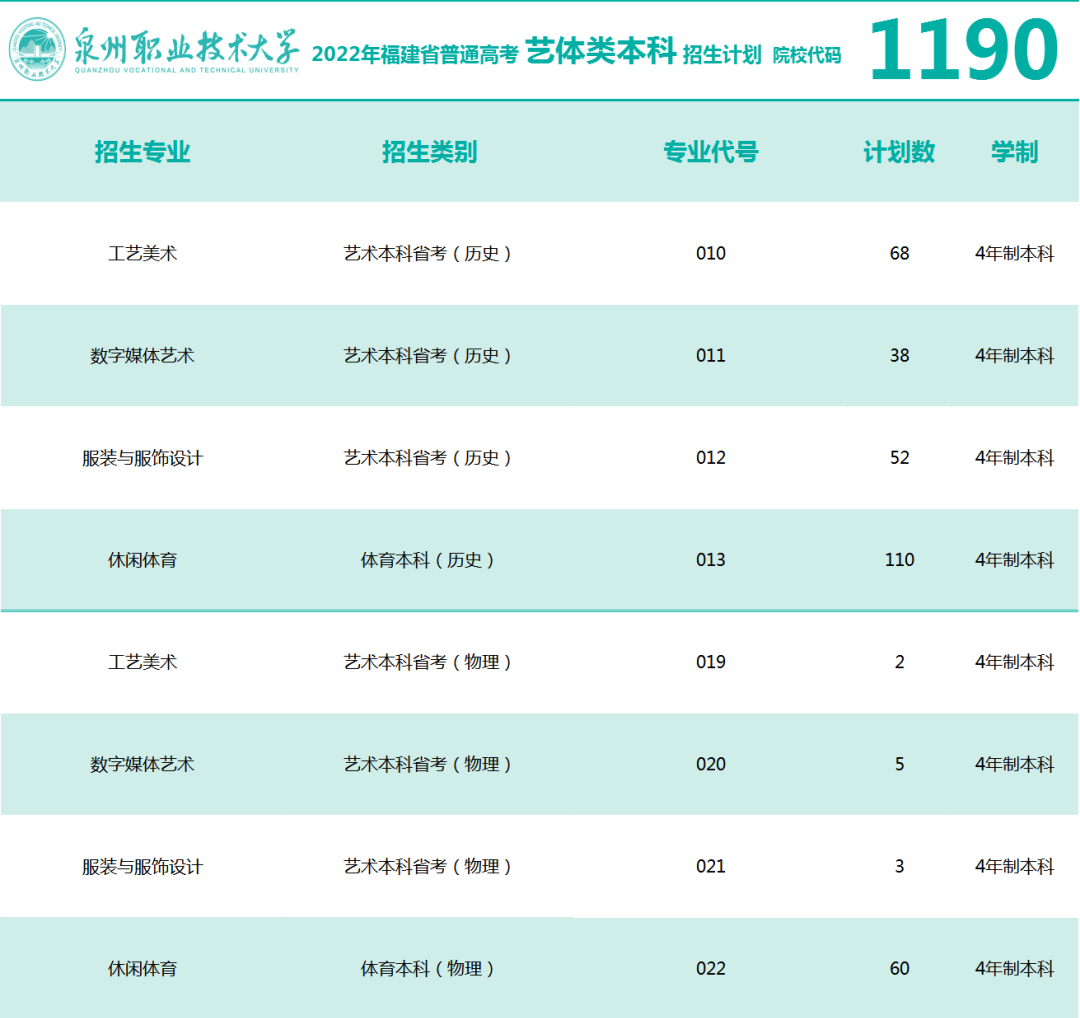Click the plan number 38
The width and height of the screenshot is (1080, 1018).
coord(900,355)
